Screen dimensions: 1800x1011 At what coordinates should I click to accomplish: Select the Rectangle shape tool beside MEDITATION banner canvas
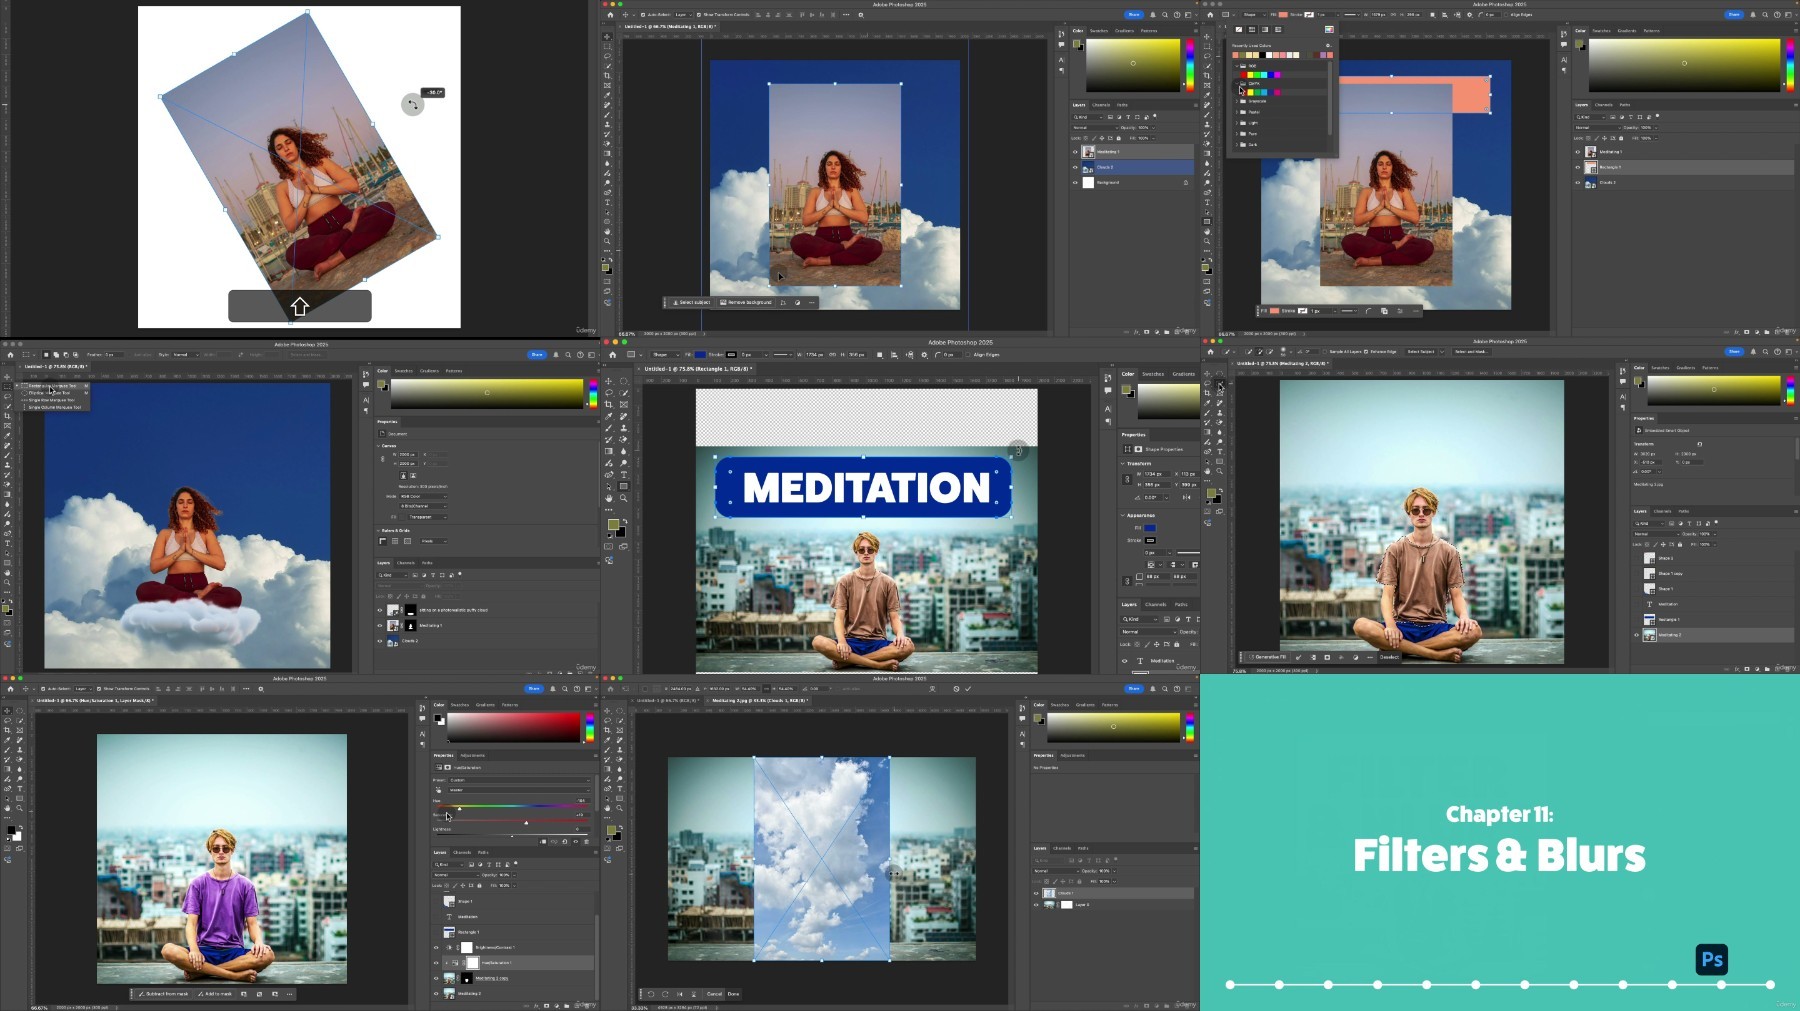tap(624, 486)
